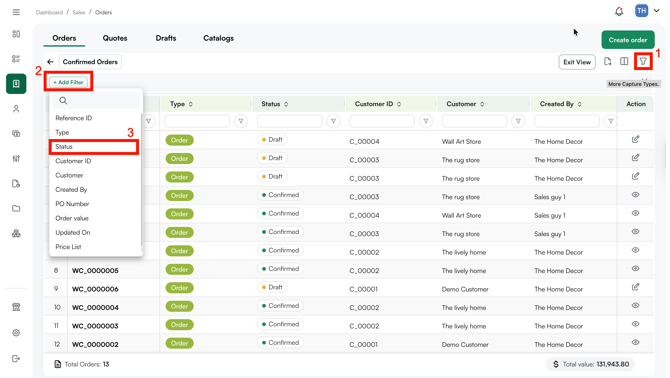Click the TH user avatar
Viewport: 670px width, 378px height.
point(641,11)
